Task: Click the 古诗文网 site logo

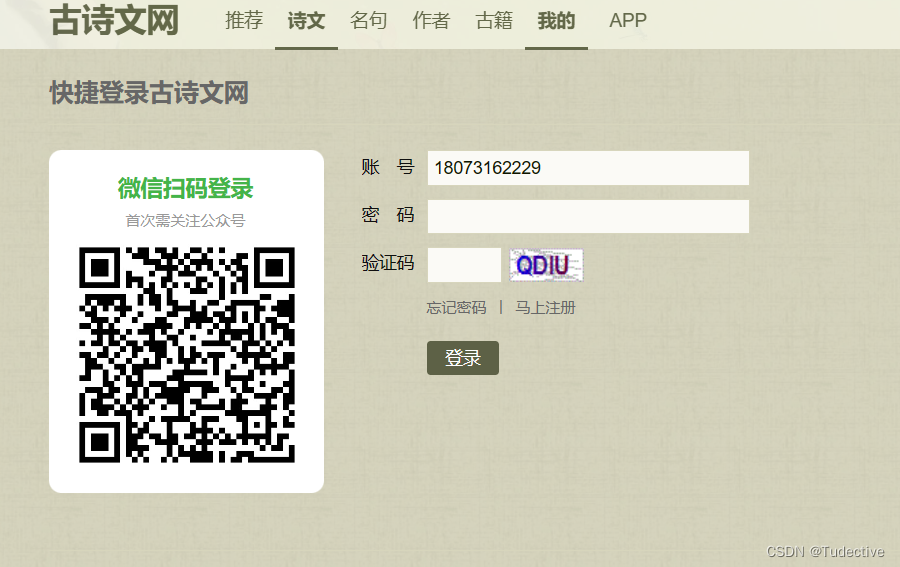Action: pyautogui.click(x=115, y=20)
